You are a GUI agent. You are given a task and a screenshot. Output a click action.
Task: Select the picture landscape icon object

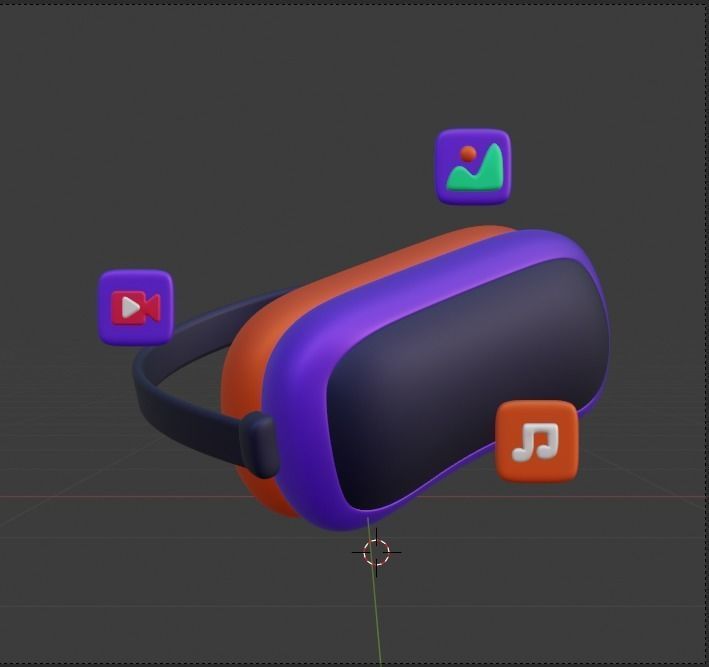click(x=473, y=167)
